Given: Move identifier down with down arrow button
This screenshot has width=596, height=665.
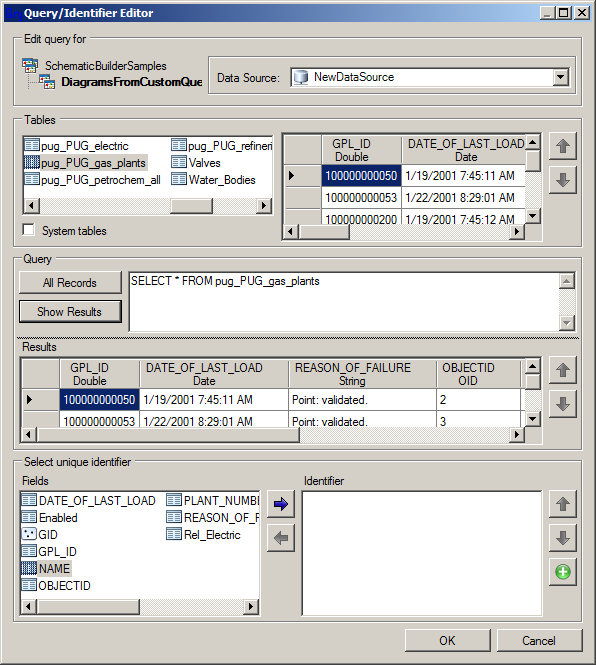Looking at the screenshot, I should [562, 538].
